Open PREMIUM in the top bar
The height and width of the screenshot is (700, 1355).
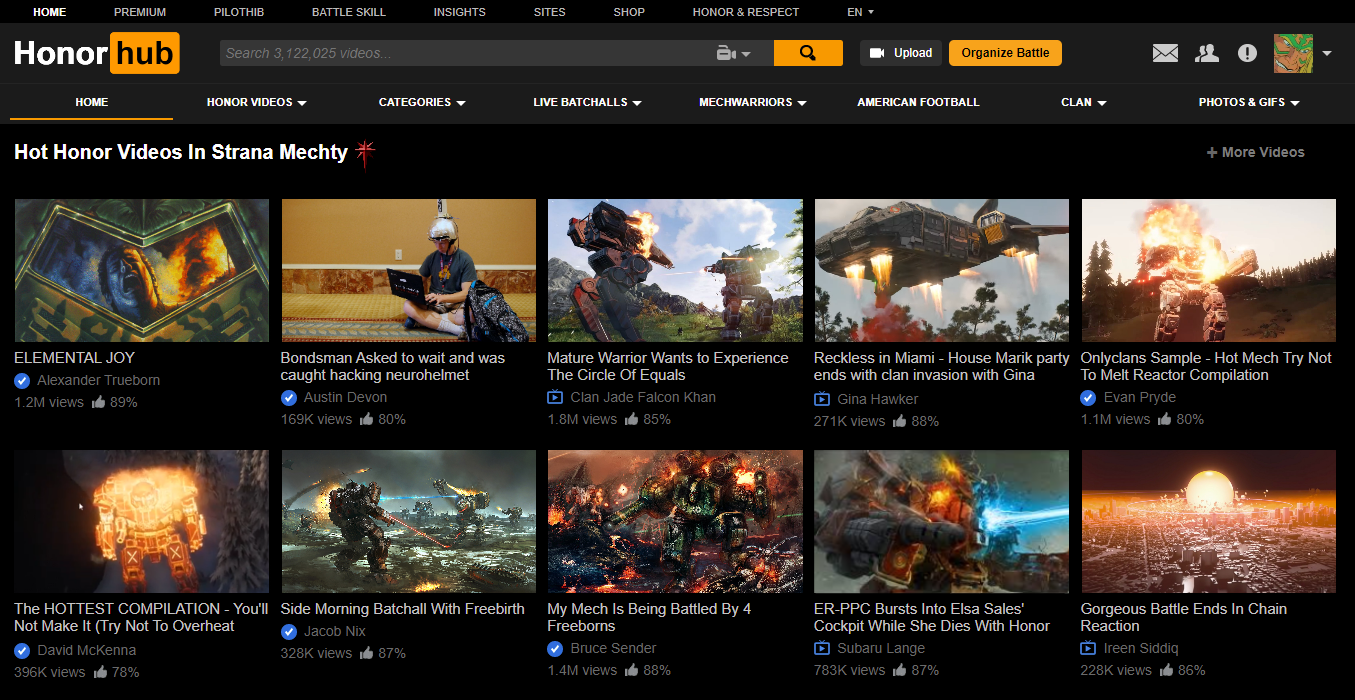[x=140, y=12]
